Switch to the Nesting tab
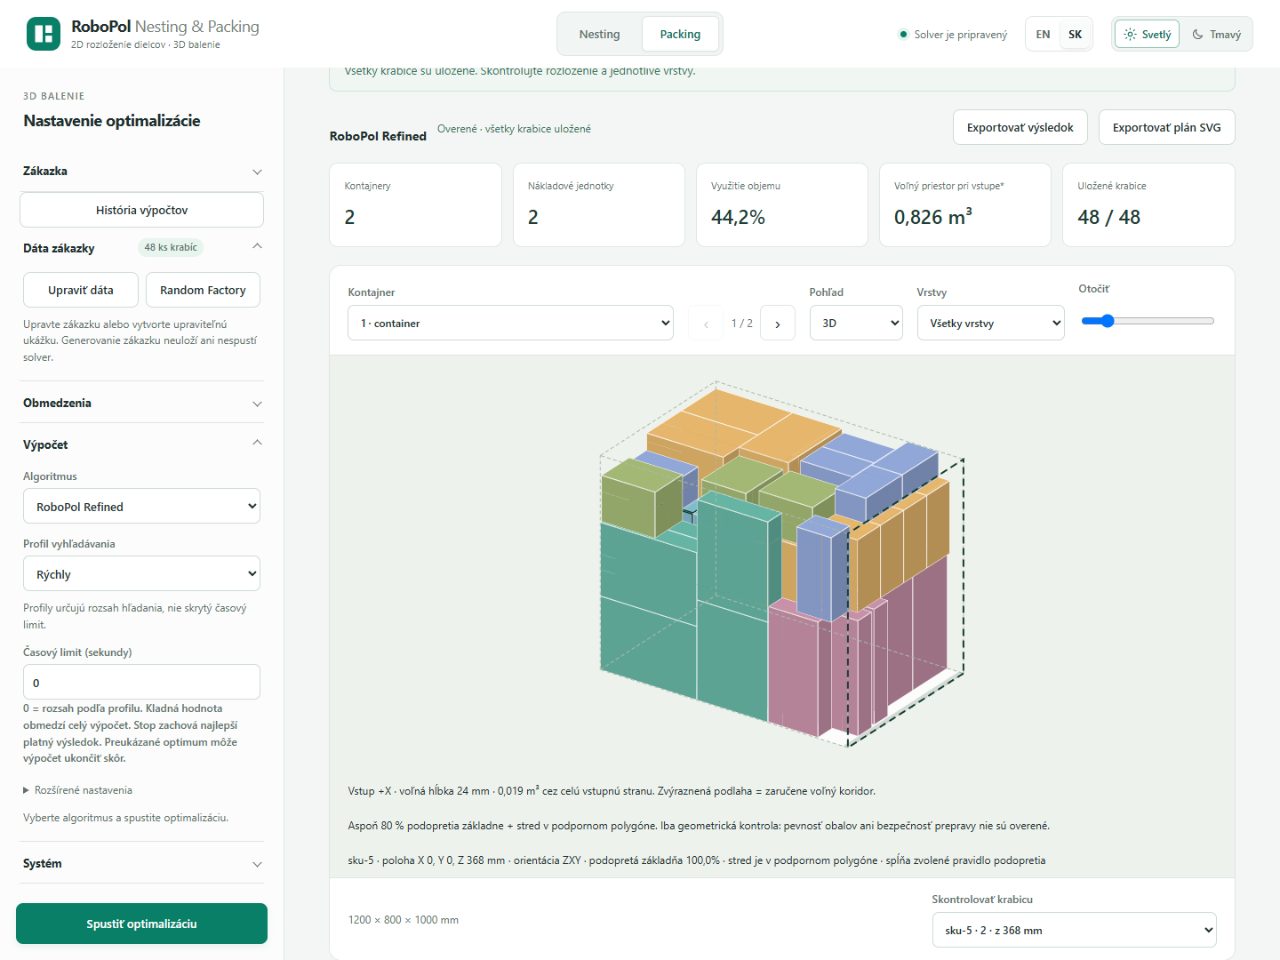Screen dimensions: 1280x960 pos(599,34)
